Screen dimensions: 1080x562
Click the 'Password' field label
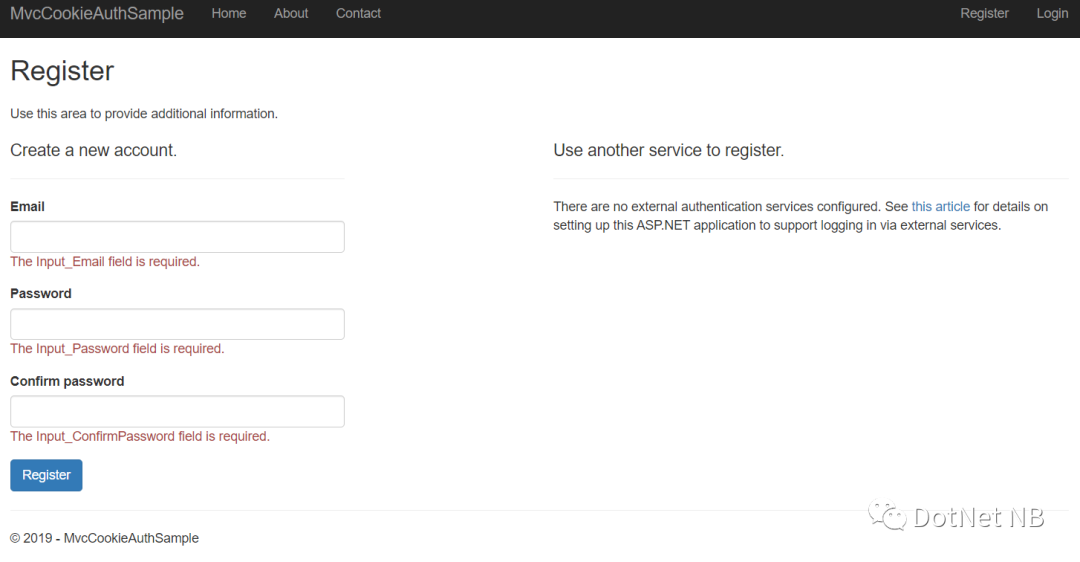(x=41, y=293)
